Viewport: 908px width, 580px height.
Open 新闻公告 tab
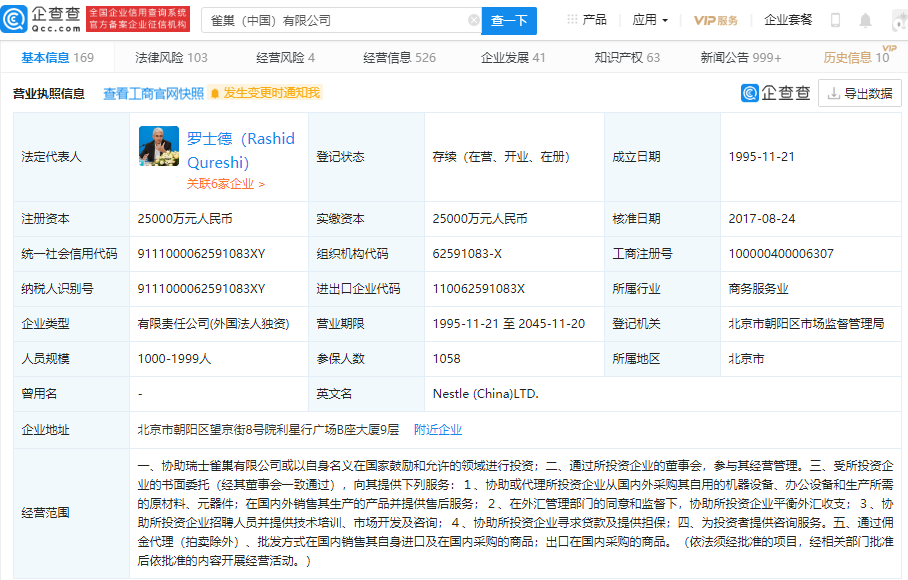(x=741, y=57)
